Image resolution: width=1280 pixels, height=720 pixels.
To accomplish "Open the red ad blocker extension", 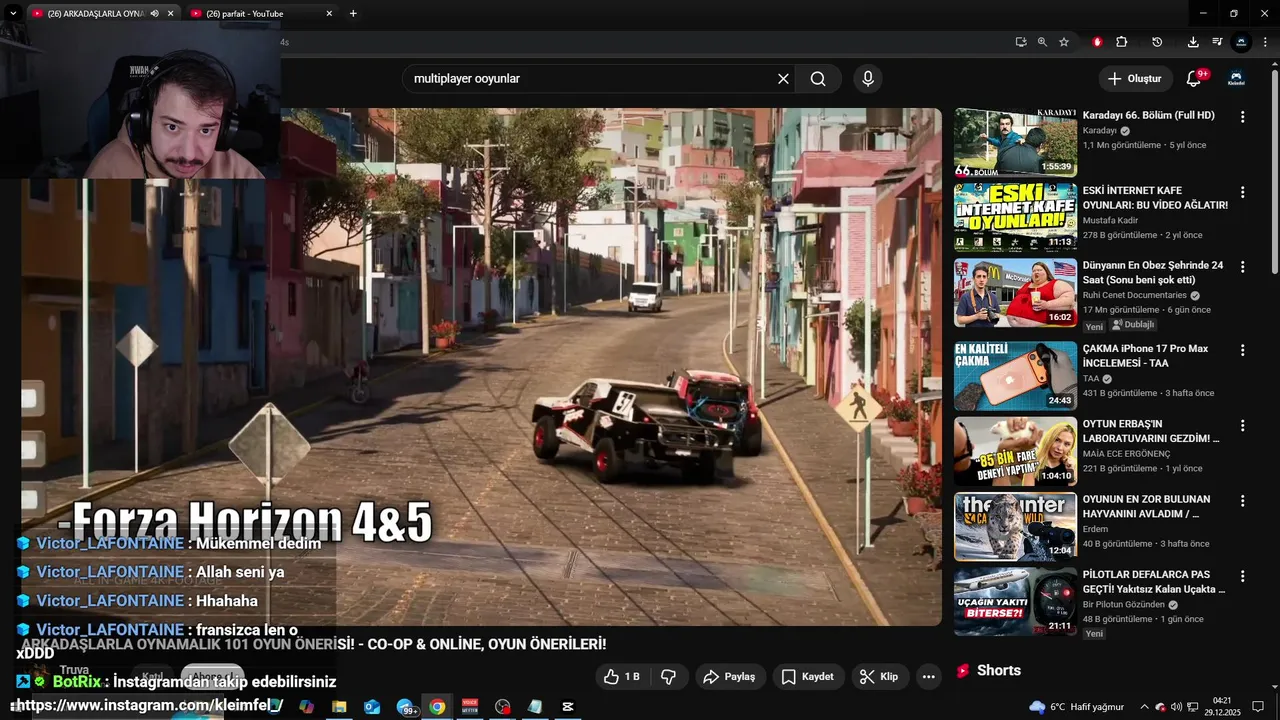I will [x=1097, y=42].
